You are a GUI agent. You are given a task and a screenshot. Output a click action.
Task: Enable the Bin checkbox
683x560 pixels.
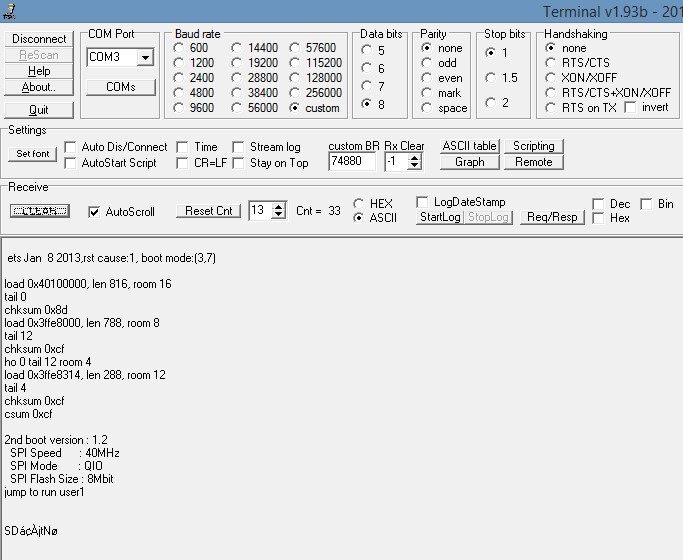(x=646, y=204)
